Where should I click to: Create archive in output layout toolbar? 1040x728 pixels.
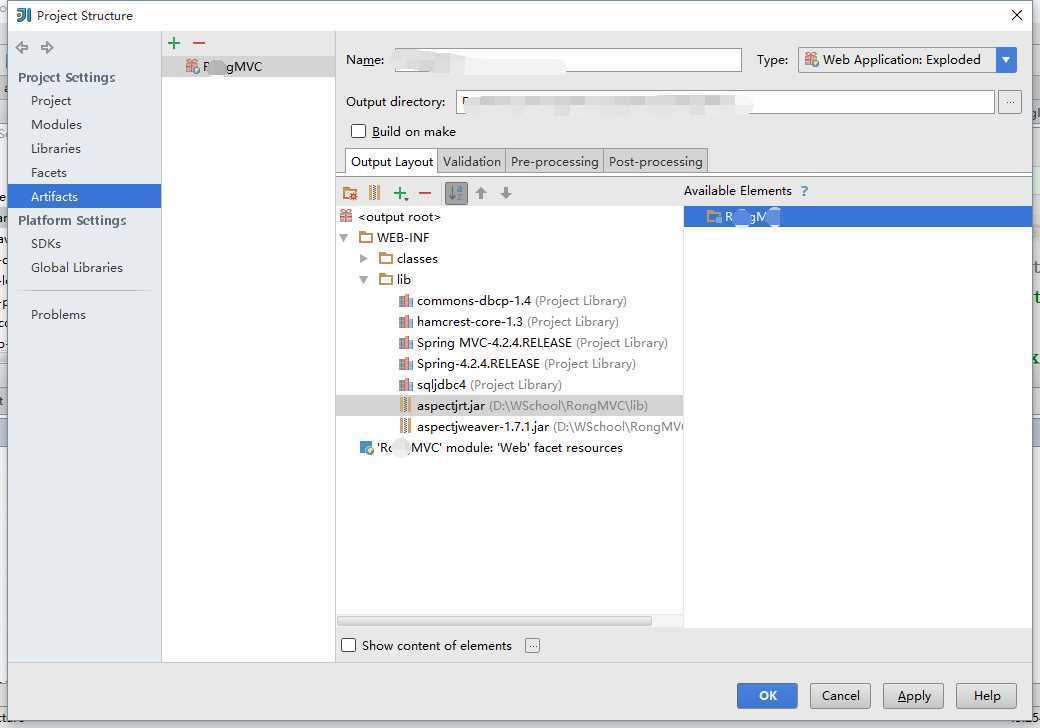pyautogui.click(x=374, y=193)
